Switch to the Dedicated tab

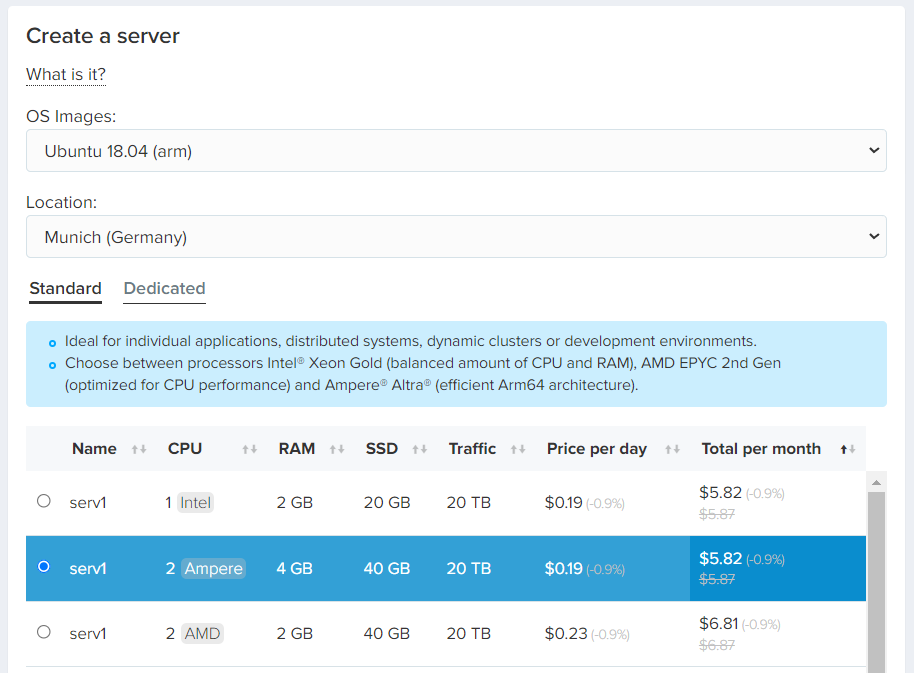pos(164,289)
